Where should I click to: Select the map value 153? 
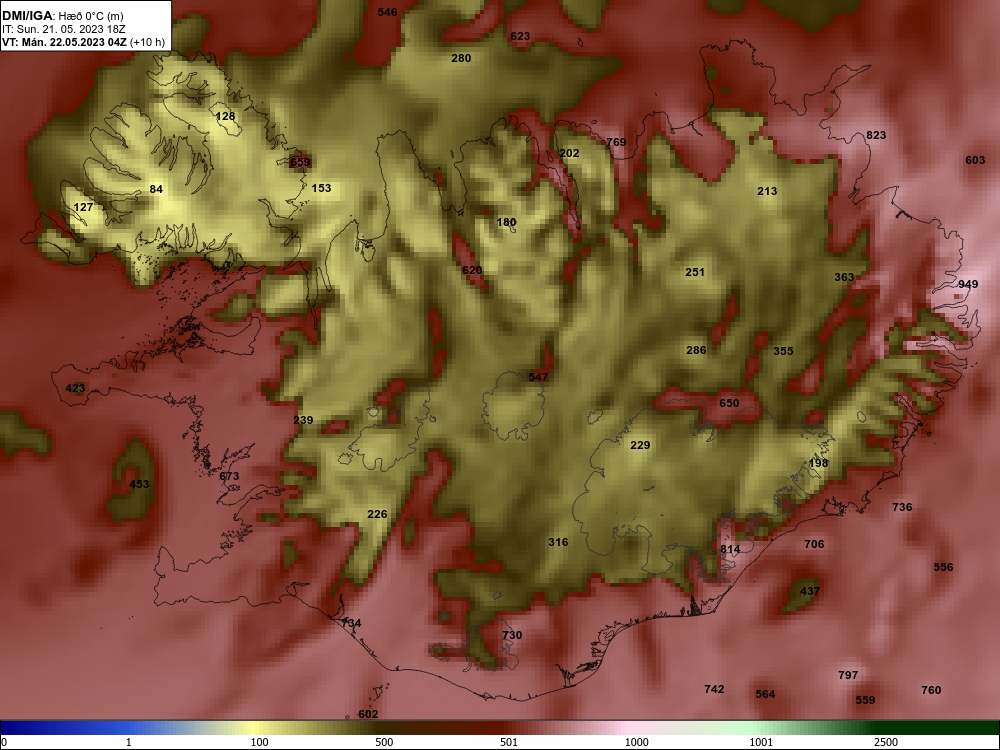[x=321, y=188]
